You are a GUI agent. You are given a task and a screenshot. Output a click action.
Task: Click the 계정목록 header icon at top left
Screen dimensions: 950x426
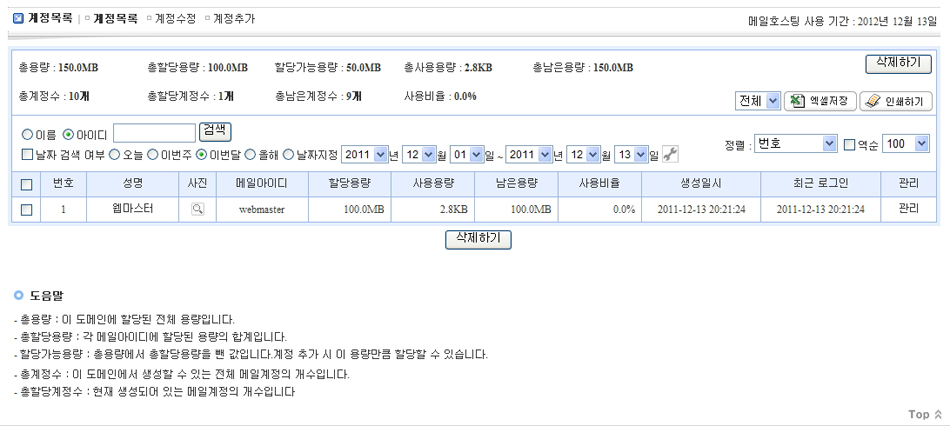(17, 19)
